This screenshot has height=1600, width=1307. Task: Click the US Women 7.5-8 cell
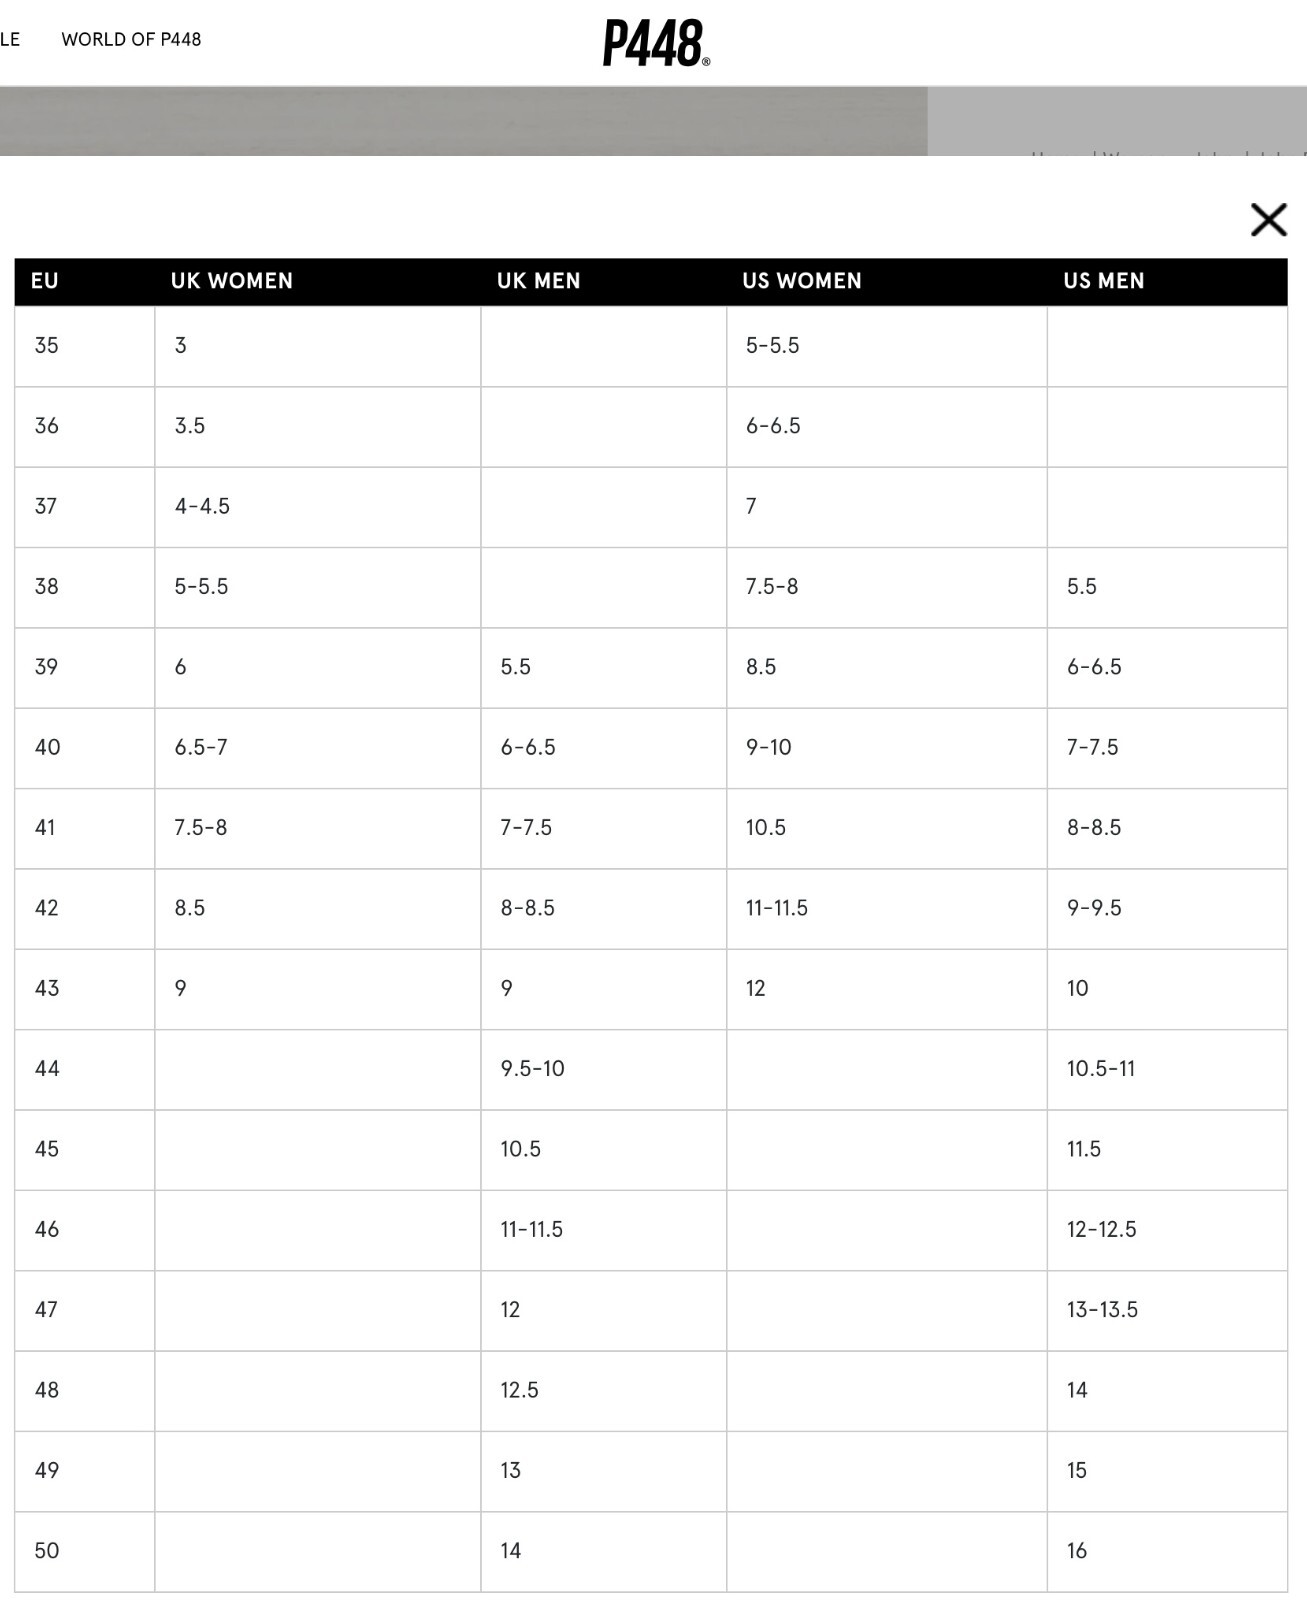tap(887, 587)
